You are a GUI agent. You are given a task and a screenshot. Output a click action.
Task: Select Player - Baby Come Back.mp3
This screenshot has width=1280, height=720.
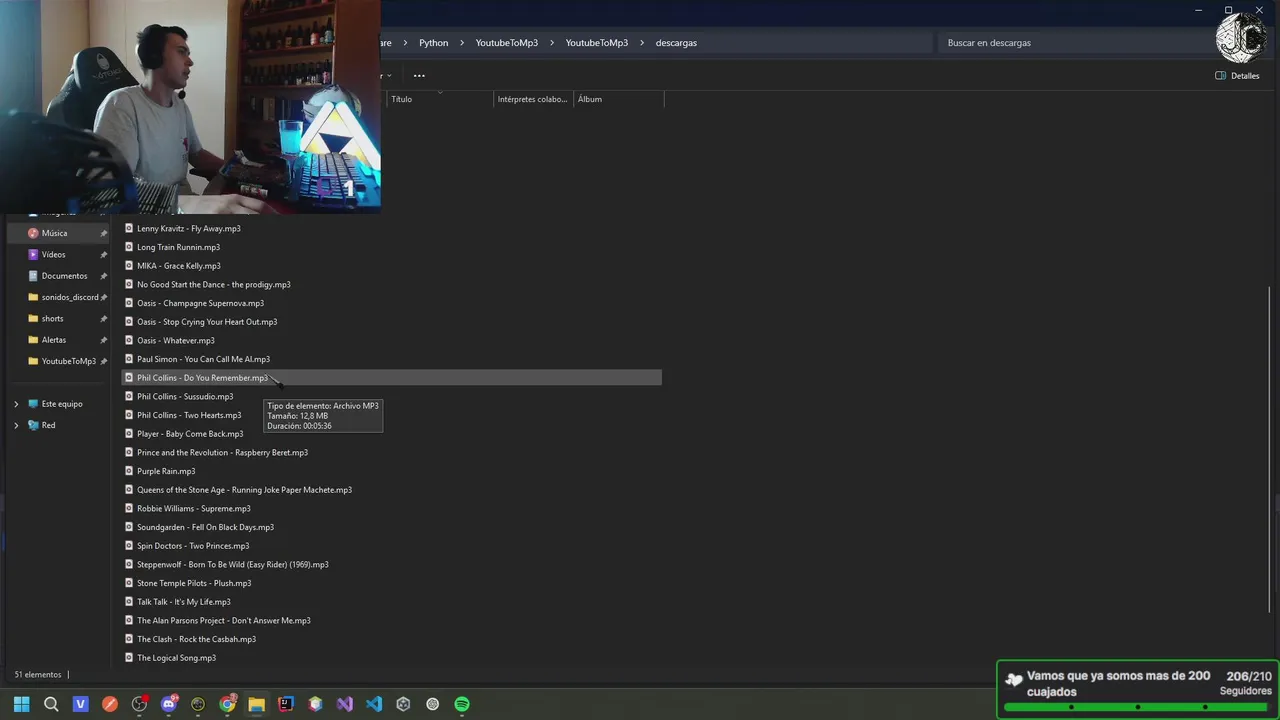pos(190,434)
